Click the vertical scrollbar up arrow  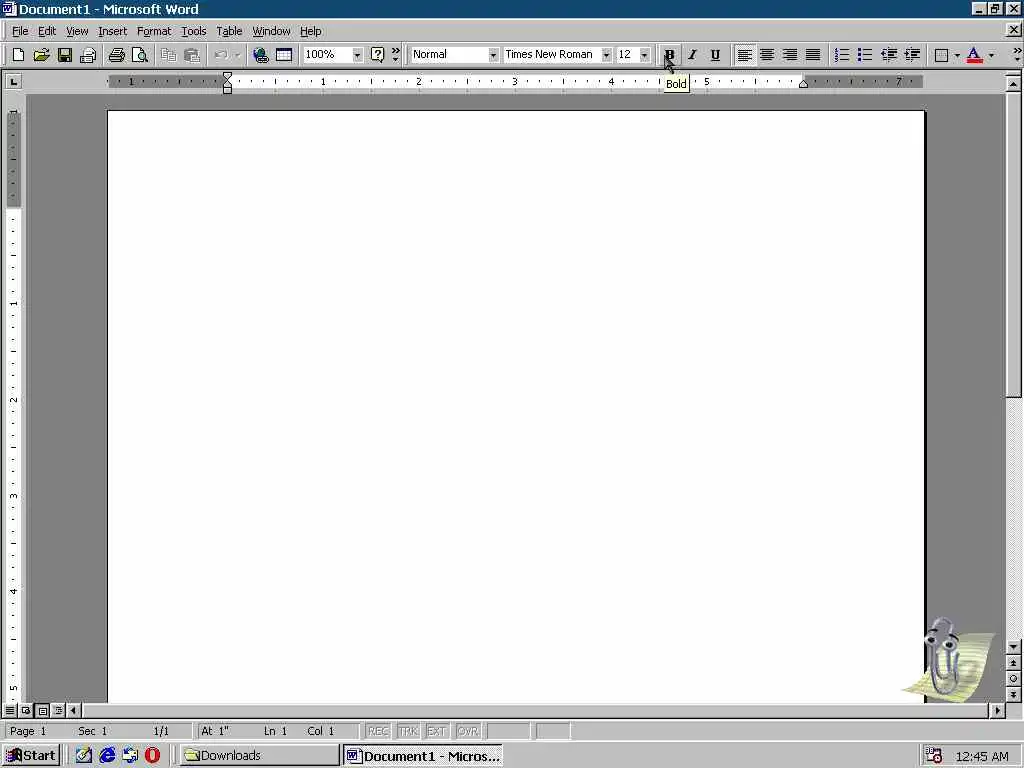coord(1014,84)
